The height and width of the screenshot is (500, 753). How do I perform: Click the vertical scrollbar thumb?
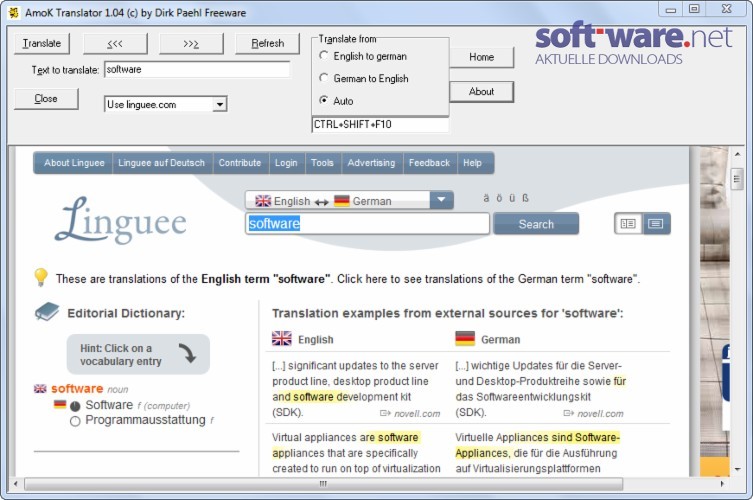pos(737,180)
